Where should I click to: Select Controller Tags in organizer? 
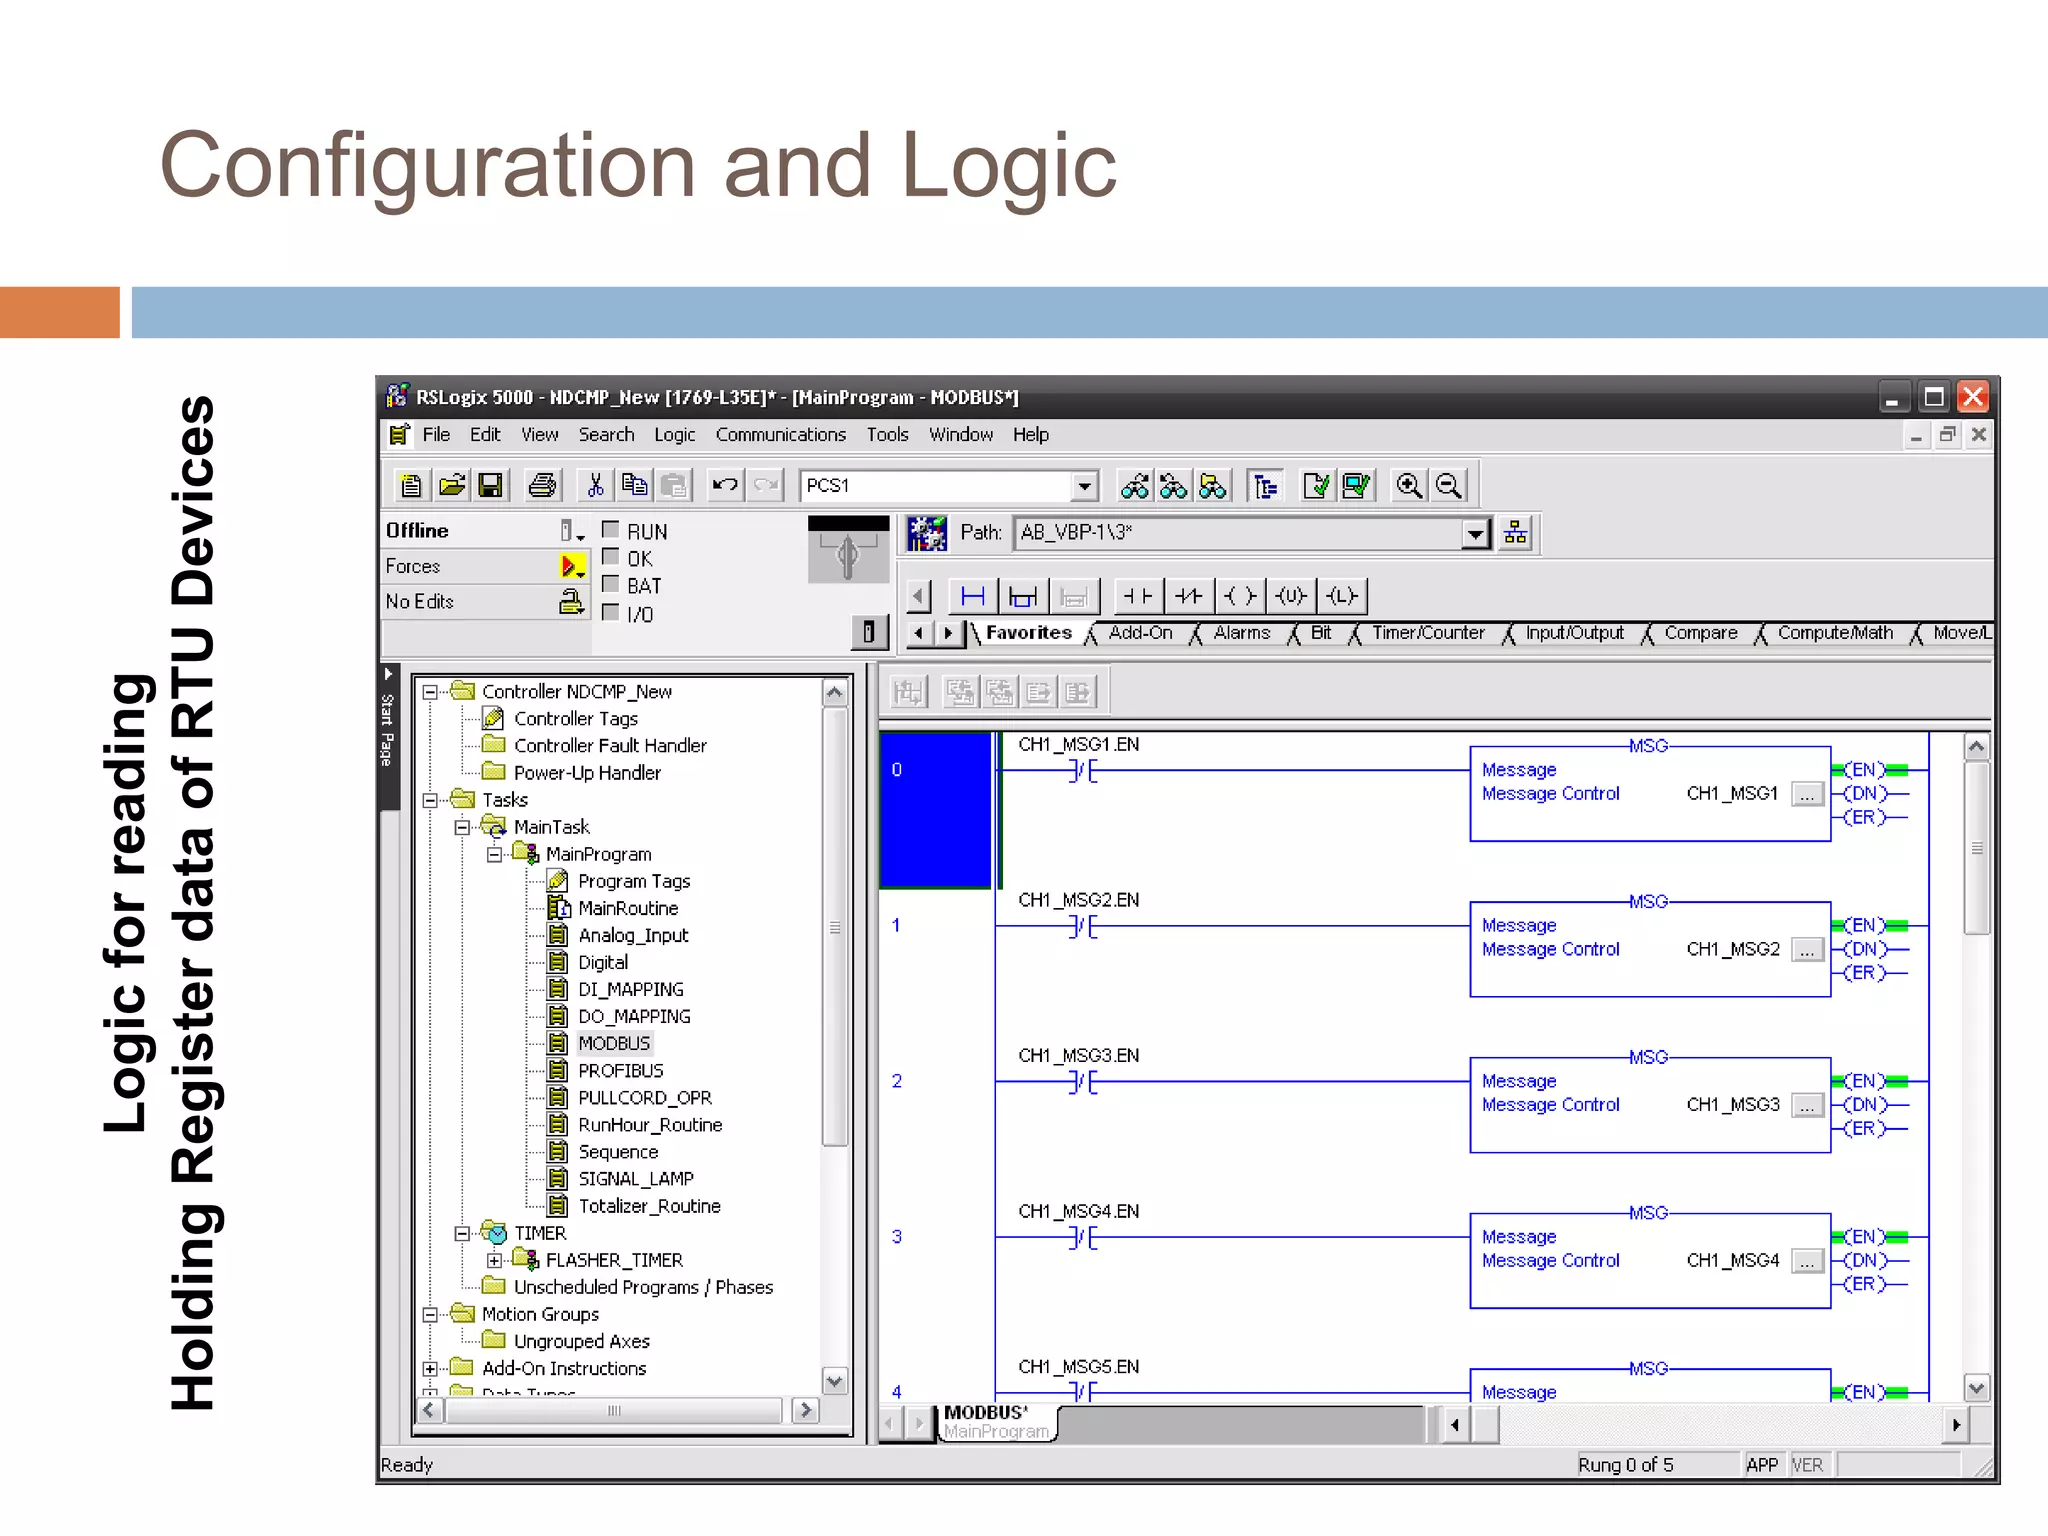pyautogui.click(x=576, y=719)
